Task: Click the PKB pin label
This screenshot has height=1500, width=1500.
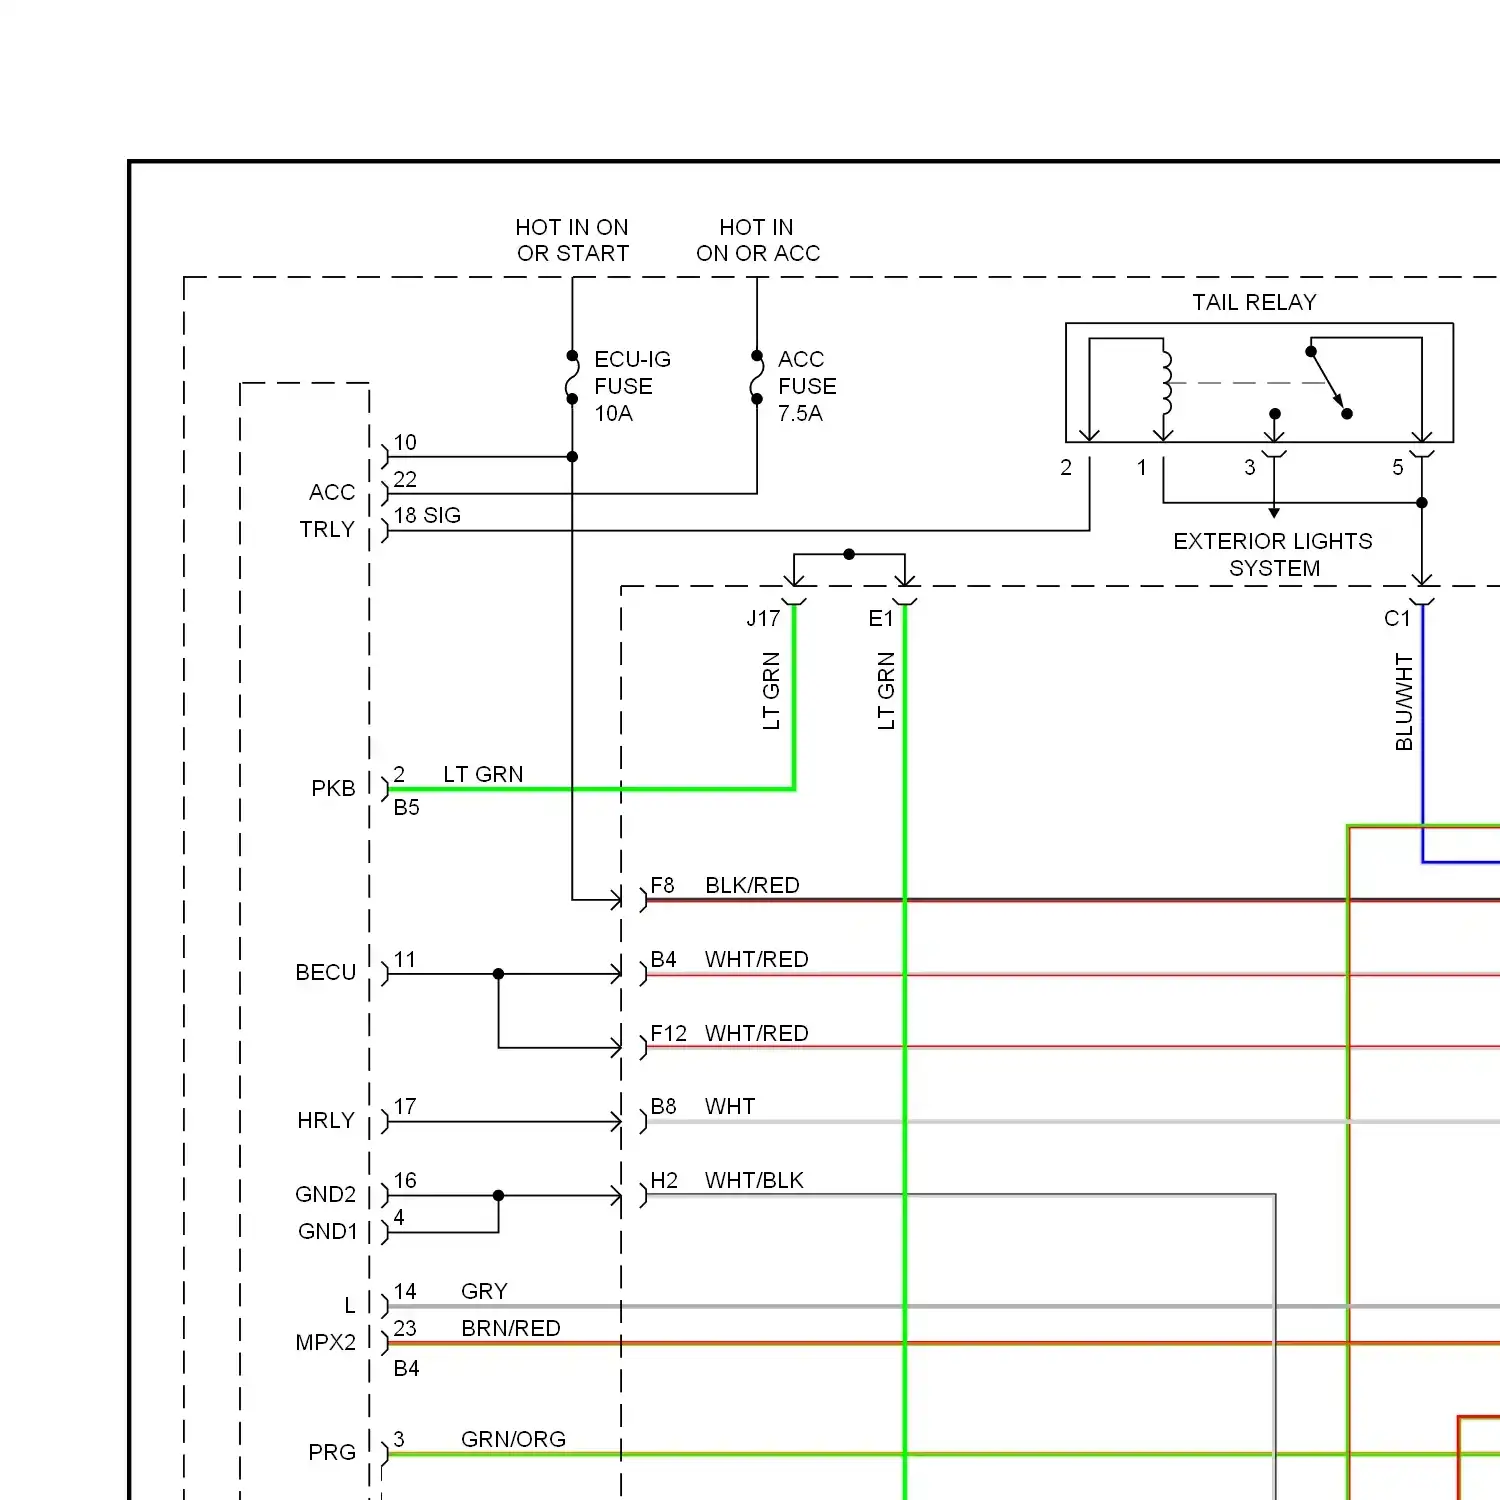Action: point(333,789)
